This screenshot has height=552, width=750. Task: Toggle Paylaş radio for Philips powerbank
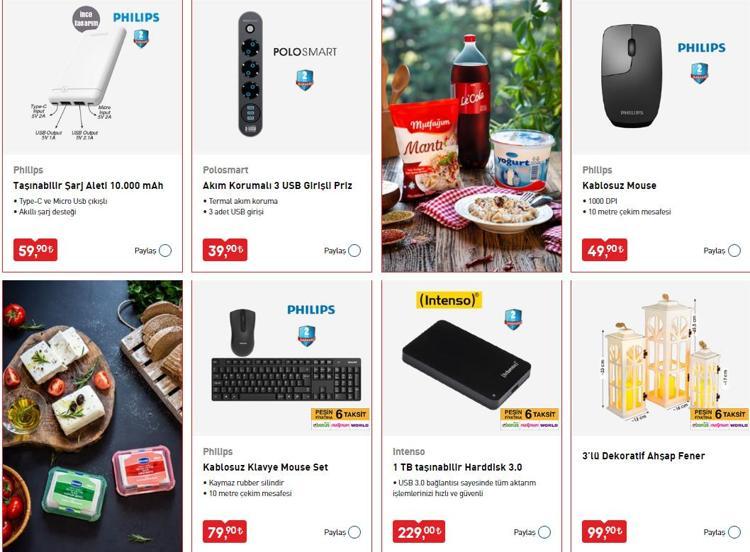pyautogui.click(x=165, y=251)
